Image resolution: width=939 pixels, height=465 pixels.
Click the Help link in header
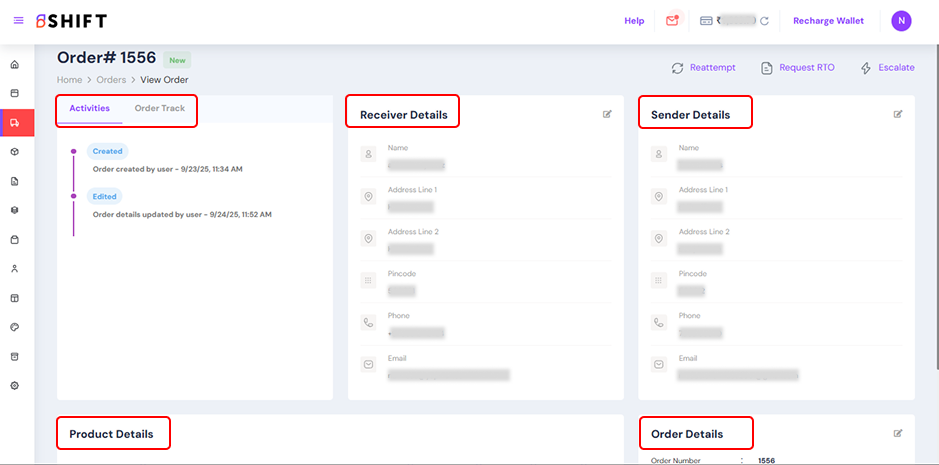[634, 21]
